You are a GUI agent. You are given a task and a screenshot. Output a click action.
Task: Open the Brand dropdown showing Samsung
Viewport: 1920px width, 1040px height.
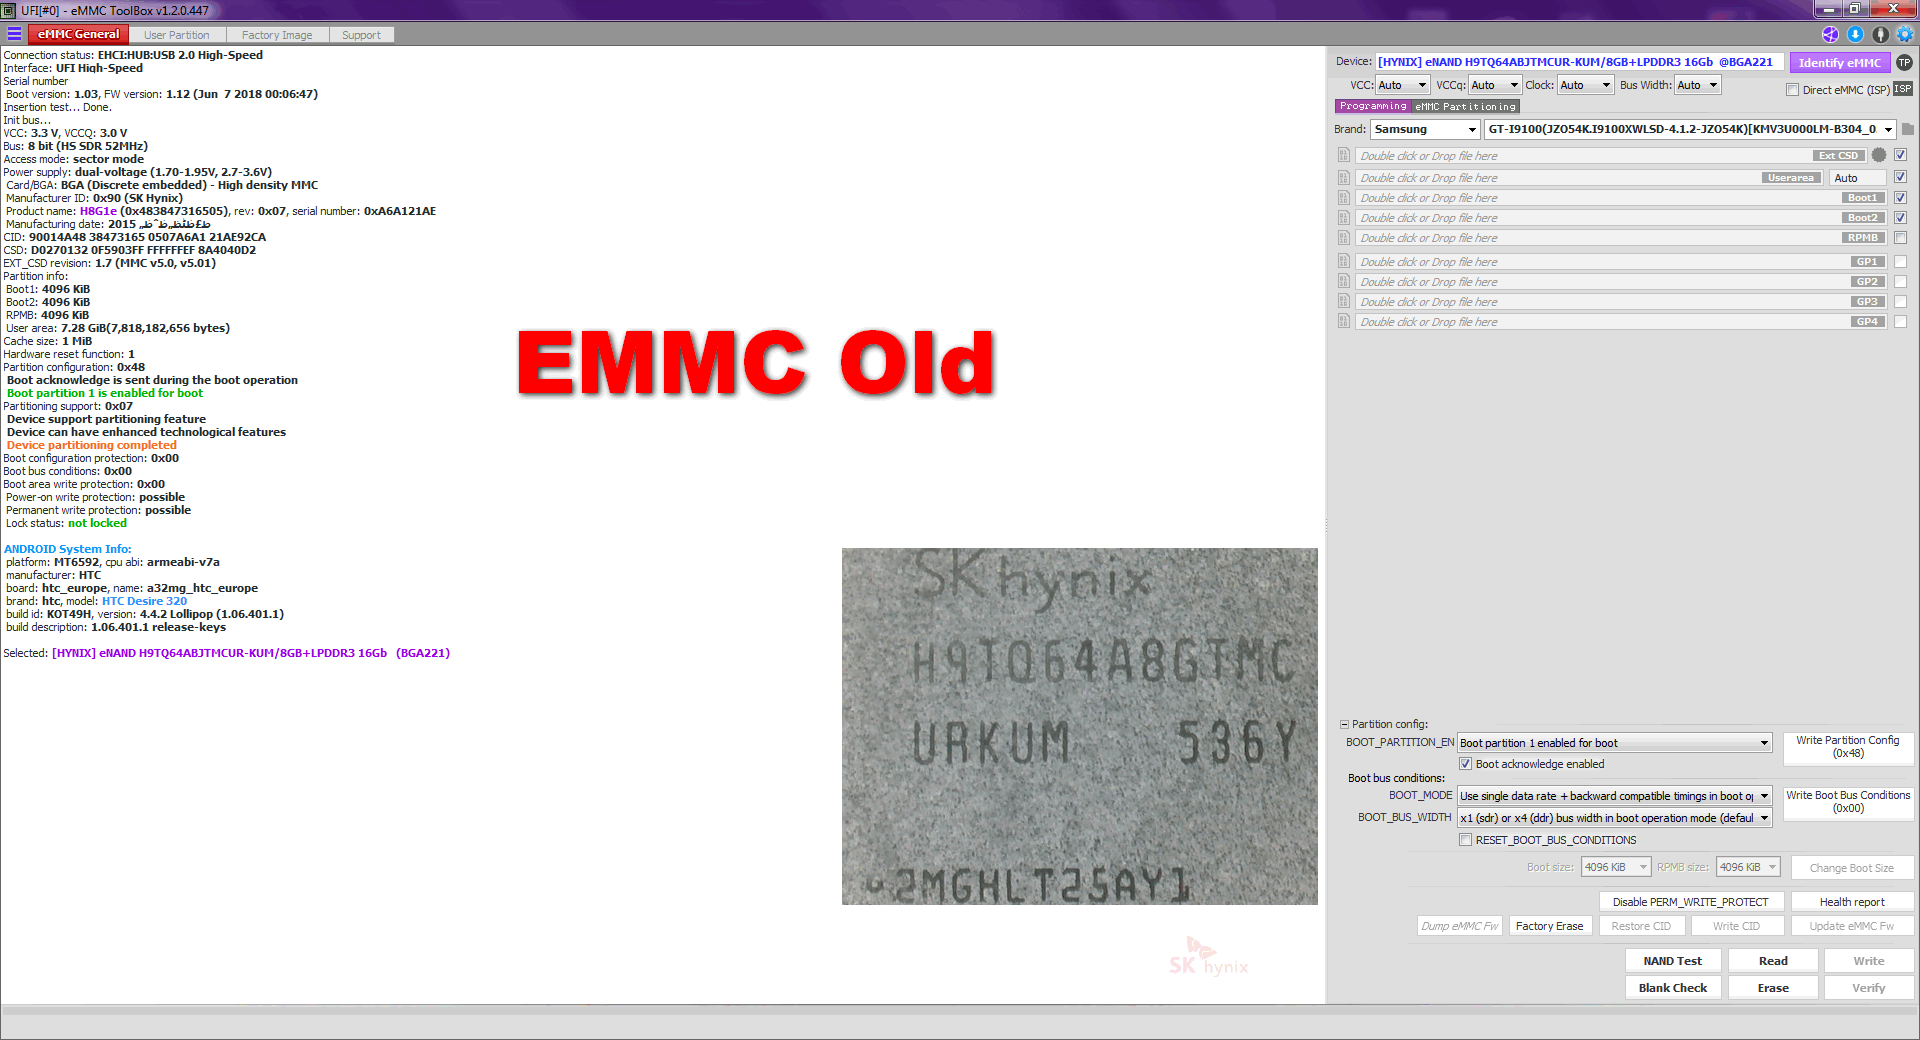[1425, 129]
